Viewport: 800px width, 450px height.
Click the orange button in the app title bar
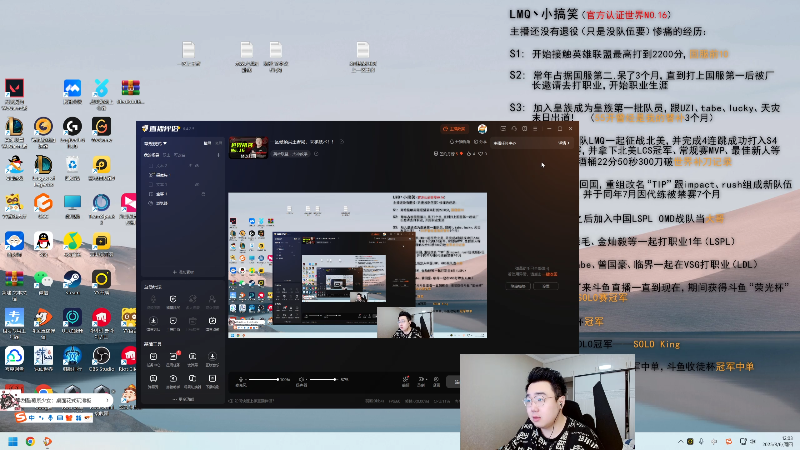(x=455, y=129)
